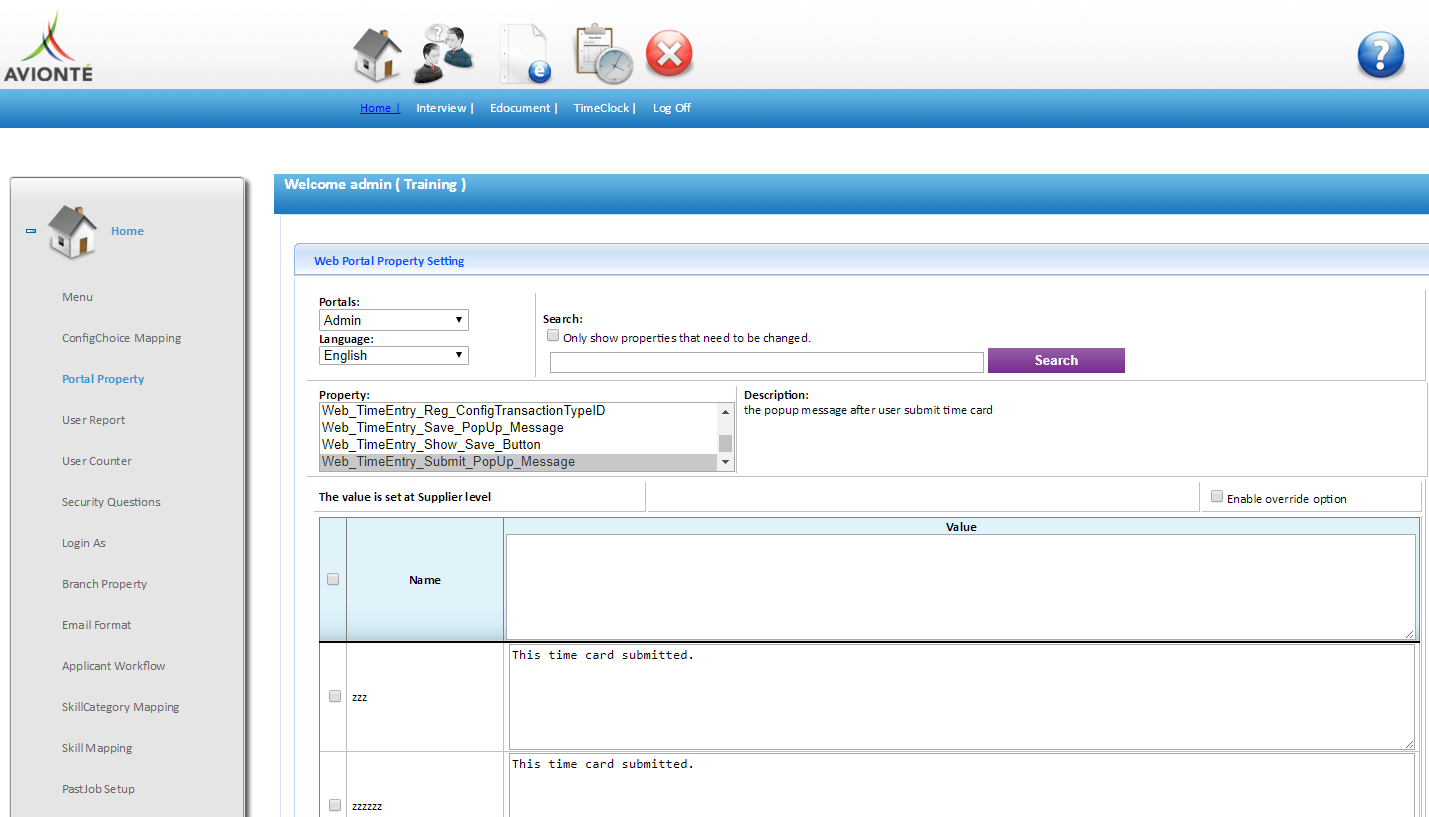Open Portal Property in the sidebar
The image size is (1429, 817).
click(103, 379)
